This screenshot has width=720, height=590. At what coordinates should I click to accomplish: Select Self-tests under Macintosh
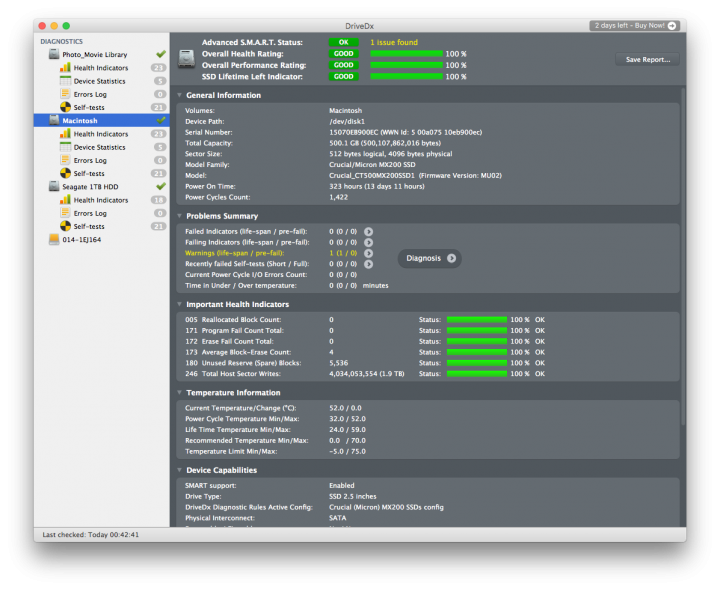[x=89, y=174]
